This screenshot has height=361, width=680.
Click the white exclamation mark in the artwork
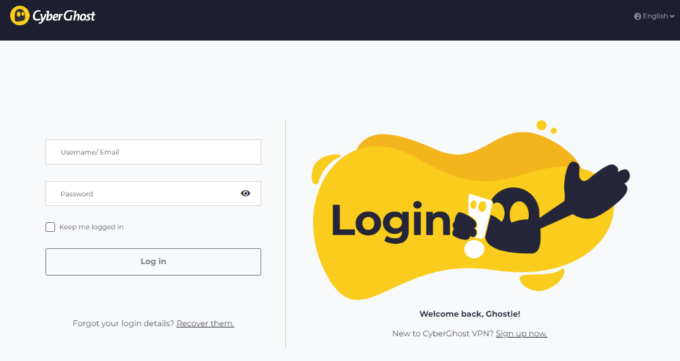[x=476, y=226]
